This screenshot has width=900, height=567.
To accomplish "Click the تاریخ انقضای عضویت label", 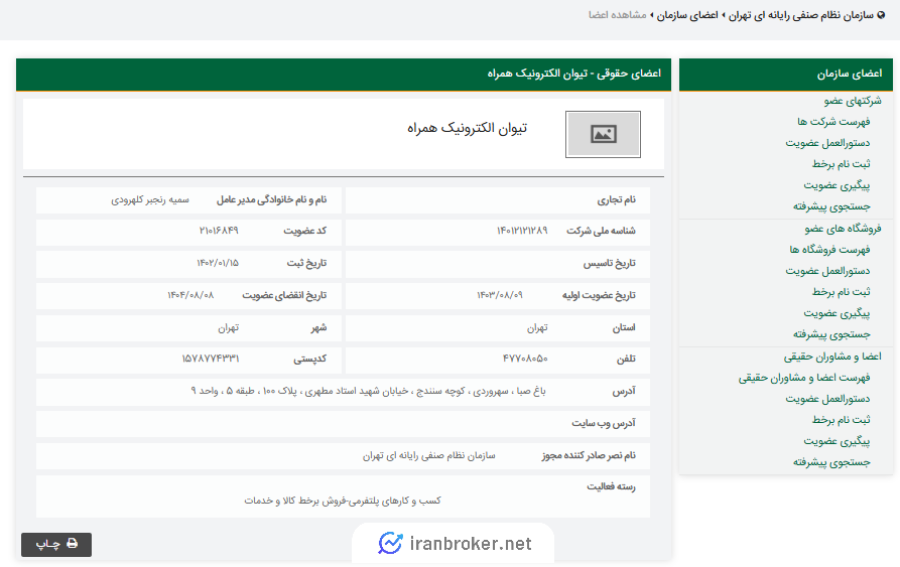I will click(x=284, y=295).
